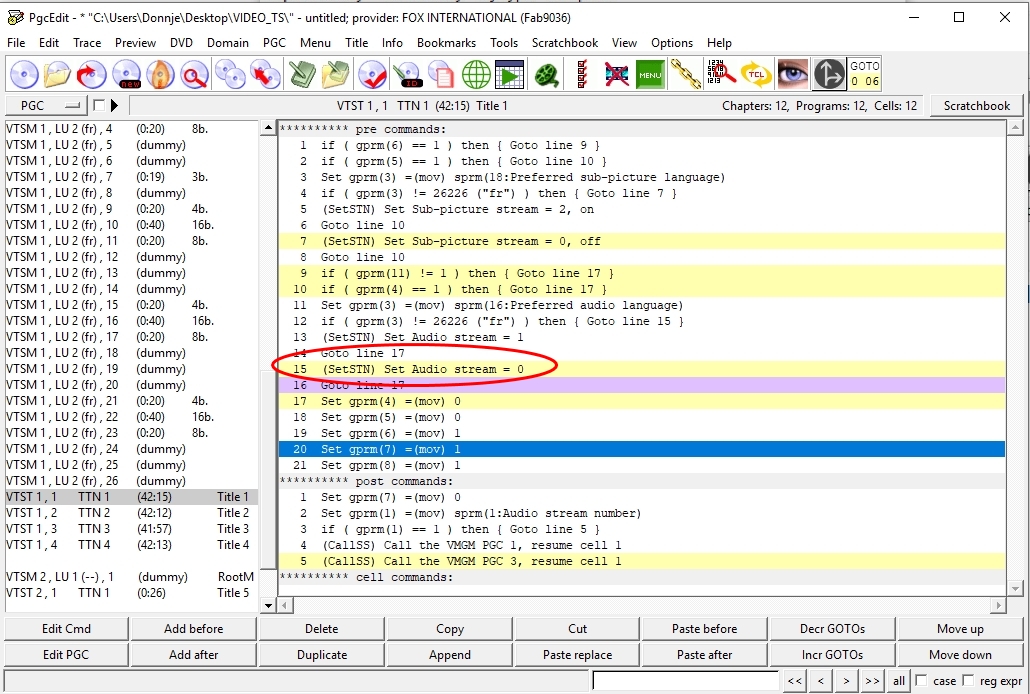The height and width of the screenshot is (694, 1030).
Task: Click the black arrow next to PGC checkbox
Action: (114, 105)
